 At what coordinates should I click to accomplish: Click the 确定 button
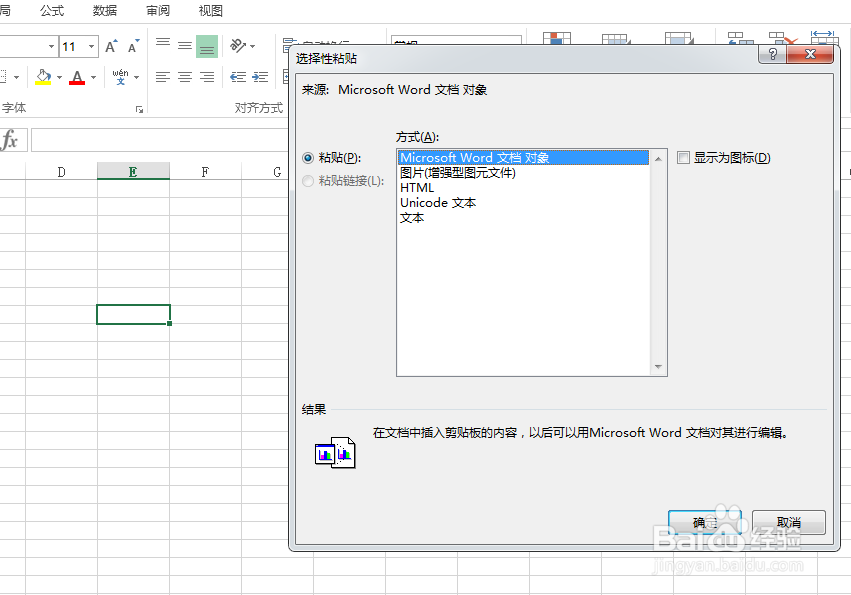tap(704, 522)
